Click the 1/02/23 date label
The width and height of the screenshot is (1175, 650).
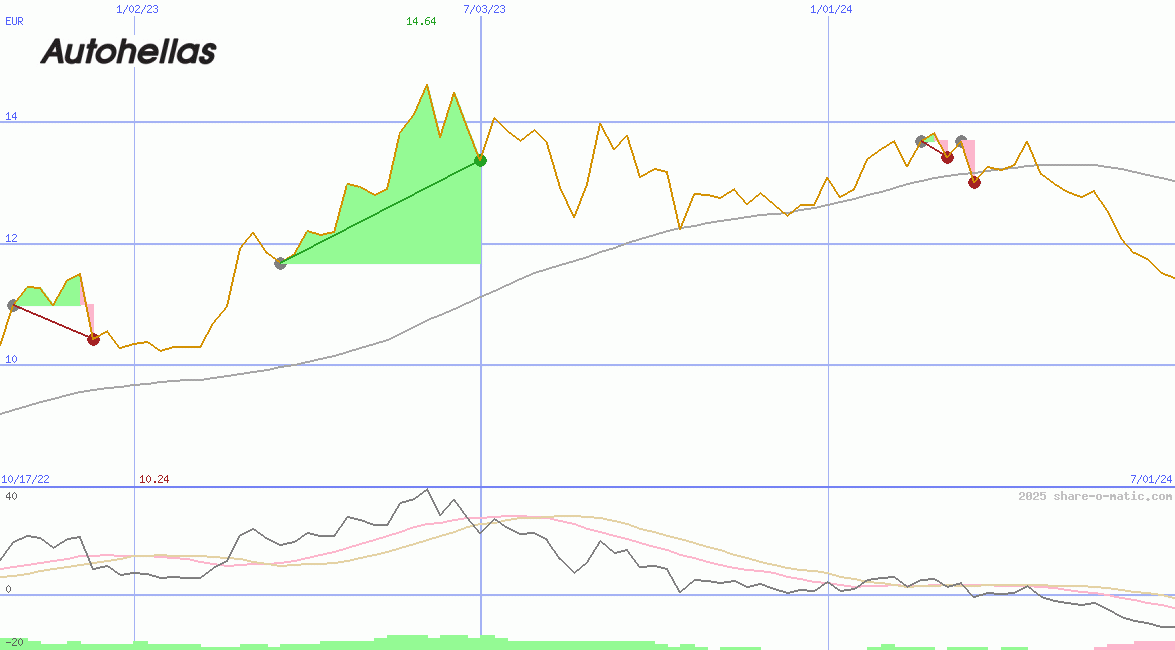click(x=137, y=9)
